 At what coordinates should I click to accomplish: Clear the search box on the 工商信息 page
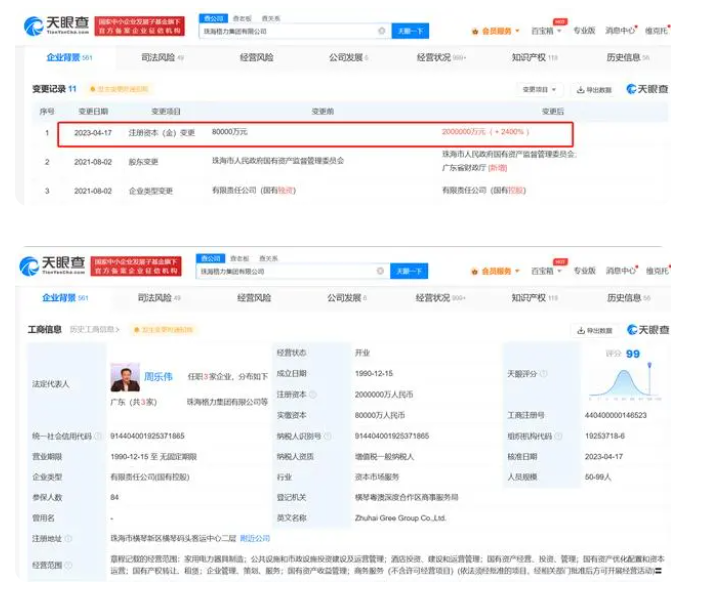point(380,271)
